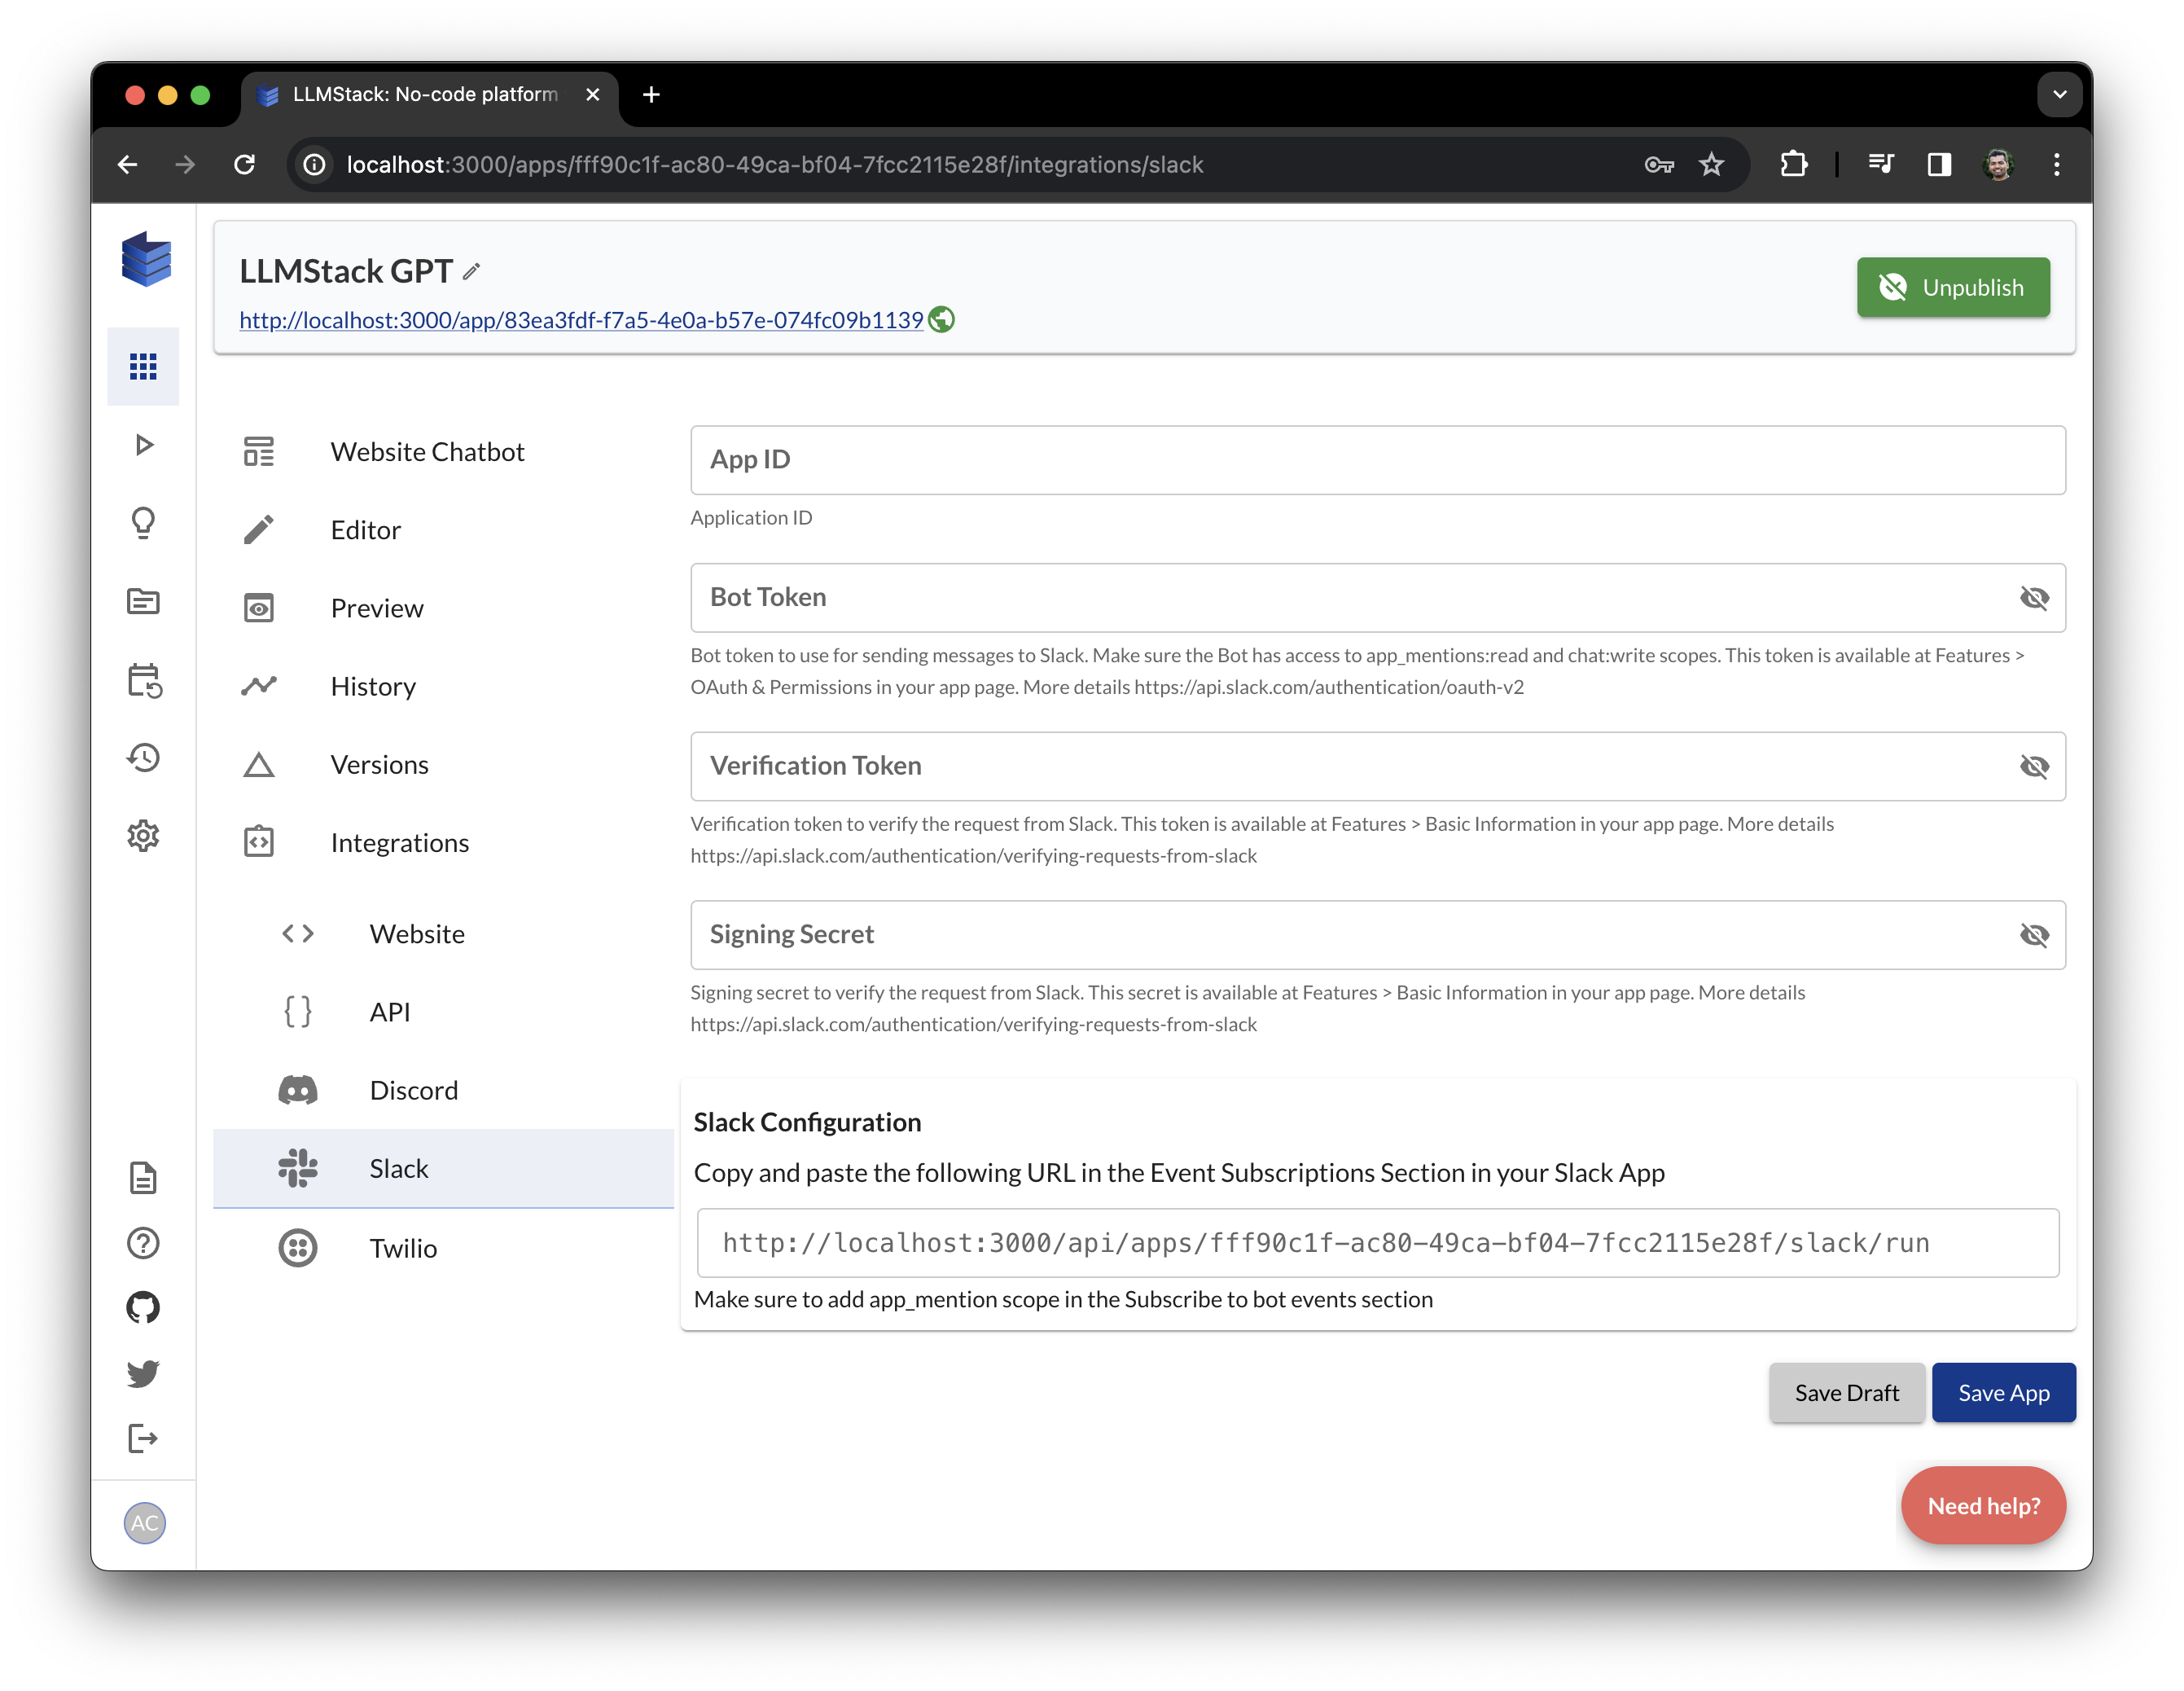Image resolution: width=2184 pixels, height=1691 pixels.
Task: Open the browser tab search chevron
Action: 2059,94
